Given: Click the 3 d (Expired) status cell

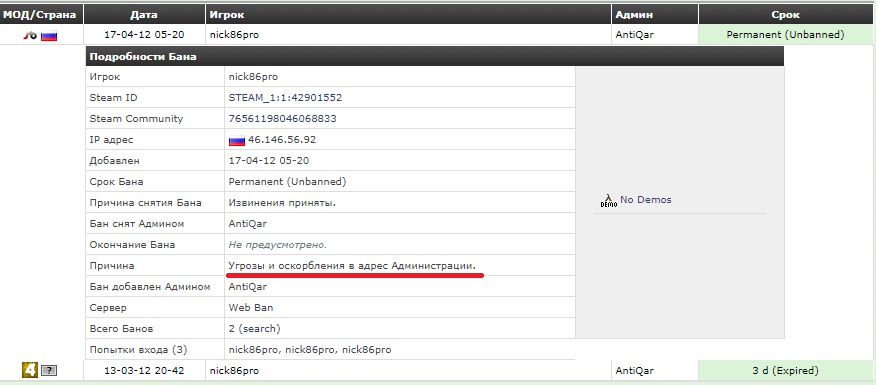Looking at the screenshot, I should pos(785,370).
